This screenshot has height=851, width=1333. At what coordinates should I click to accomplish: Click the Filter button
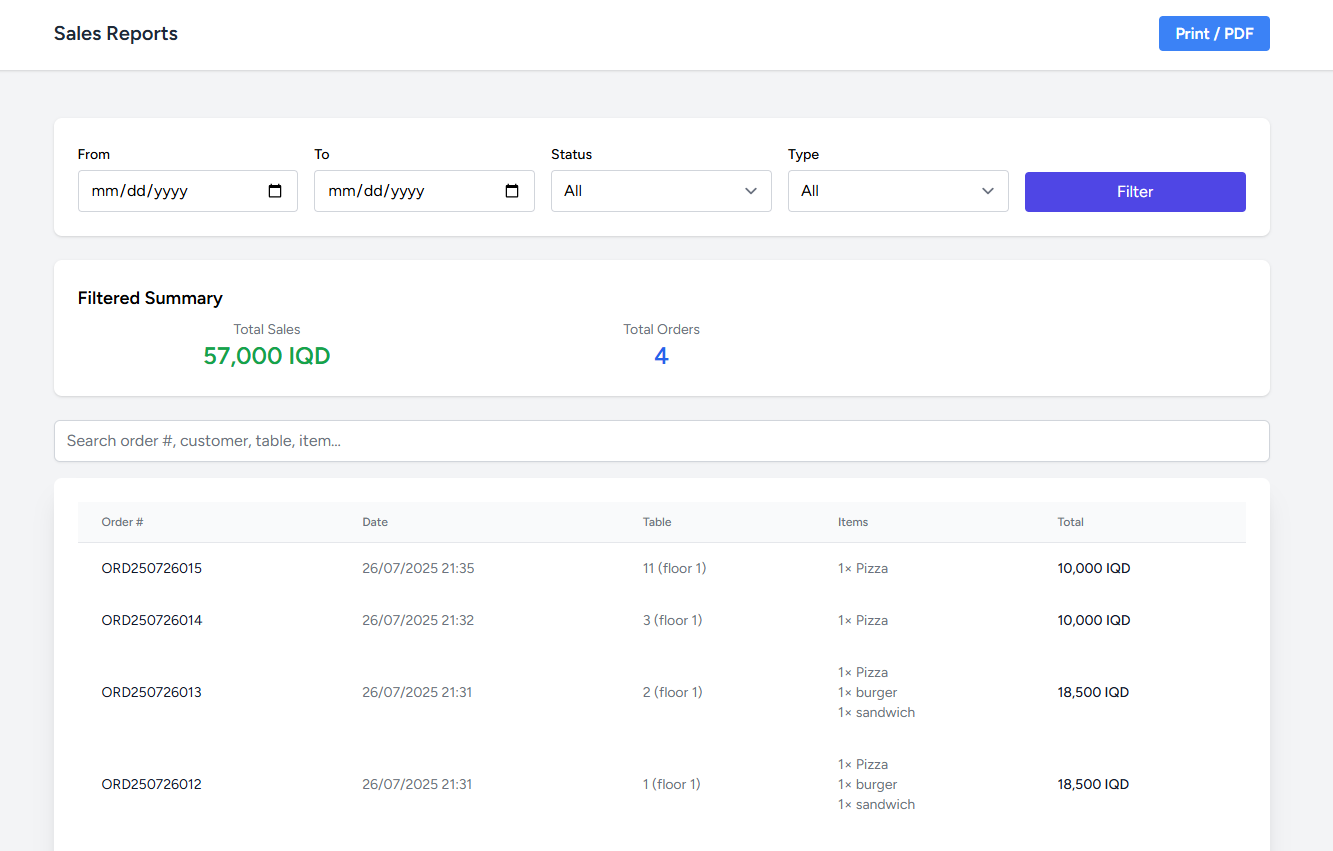point(1134,191)
